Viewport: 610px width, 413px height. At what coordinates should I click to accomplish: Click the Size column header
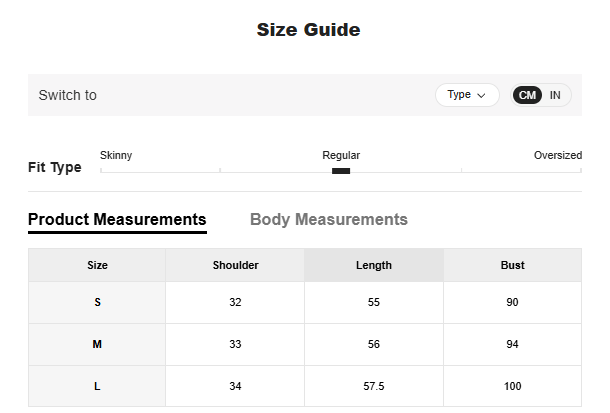(x=97, y=265)
